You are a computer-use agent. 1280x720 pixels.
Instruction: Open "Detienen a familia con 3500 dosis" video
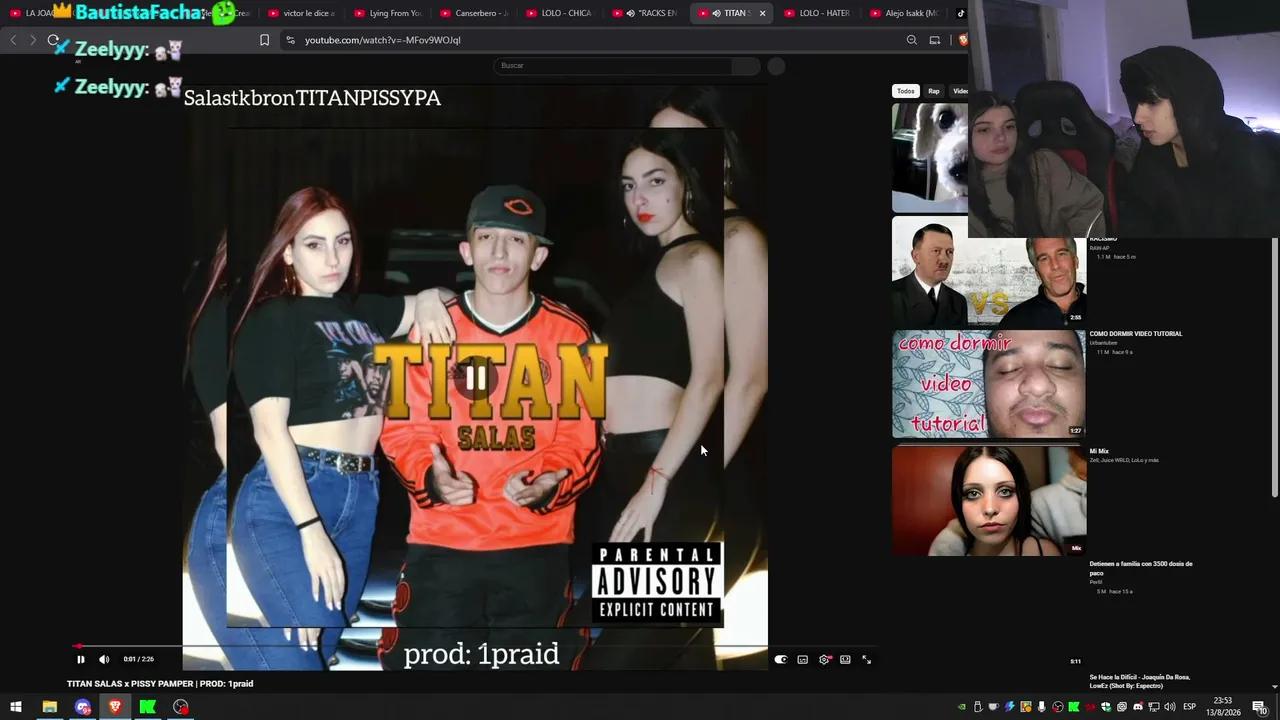coord(1141,568)
